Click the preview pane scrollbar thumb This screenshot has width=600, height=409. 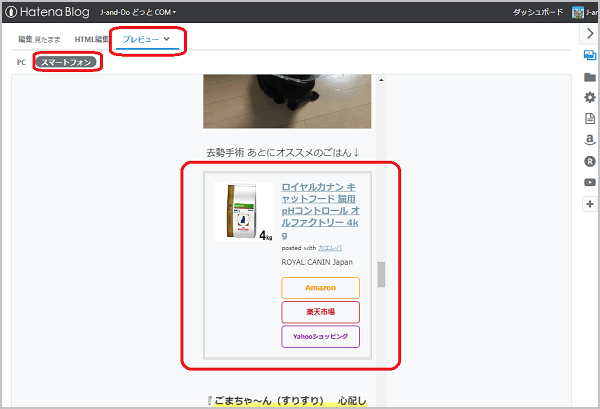[381, 274]
